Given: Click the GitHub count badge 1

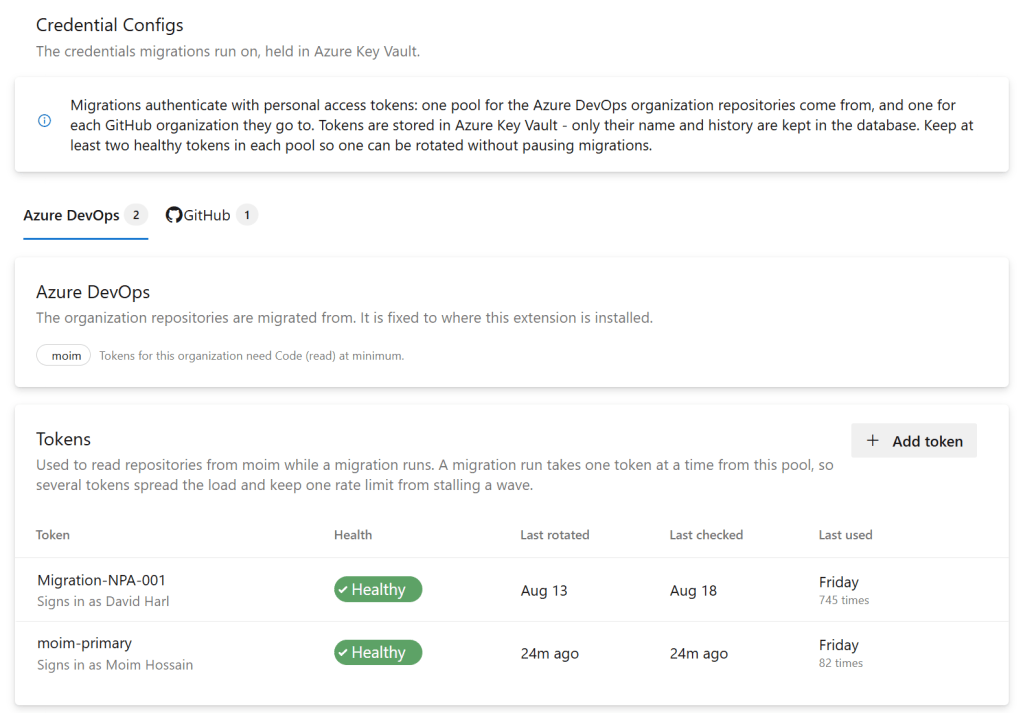Looking at the screenshot, I should pyautogui.click(x=247, y=215).
